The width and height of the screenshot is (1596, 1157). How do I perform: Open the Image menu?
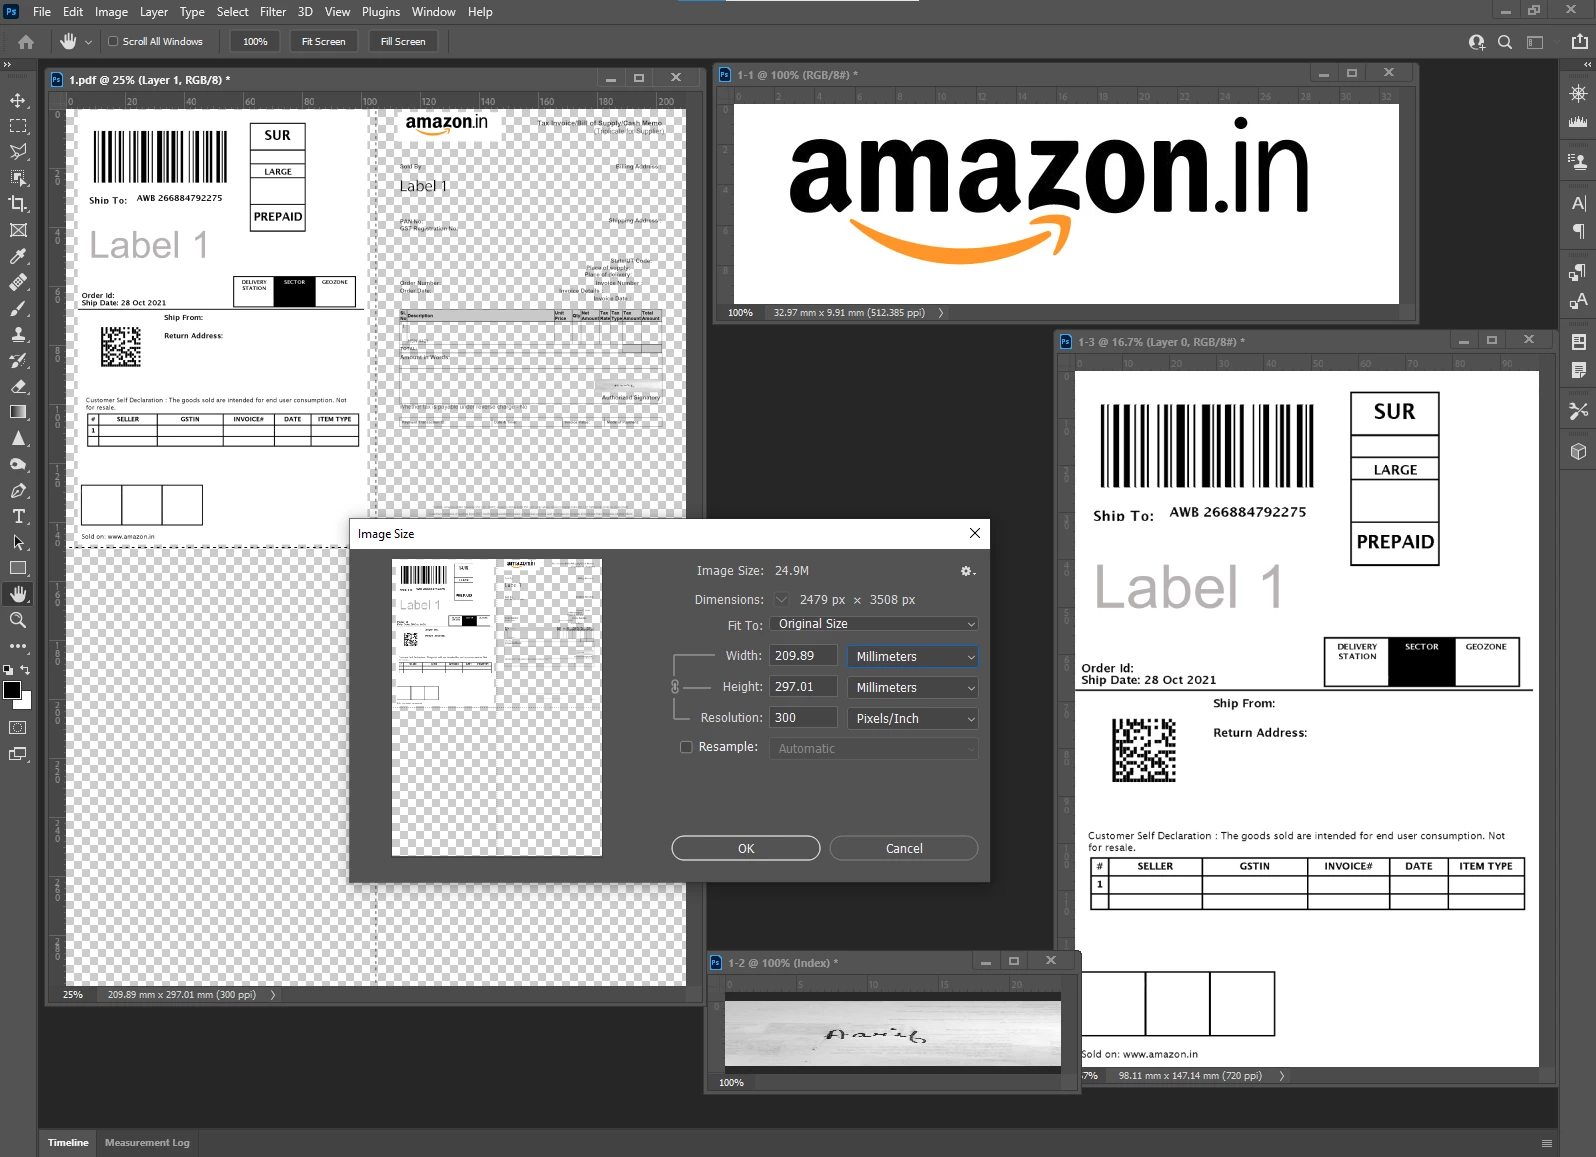pyautogui.click(x=111, y=12)
